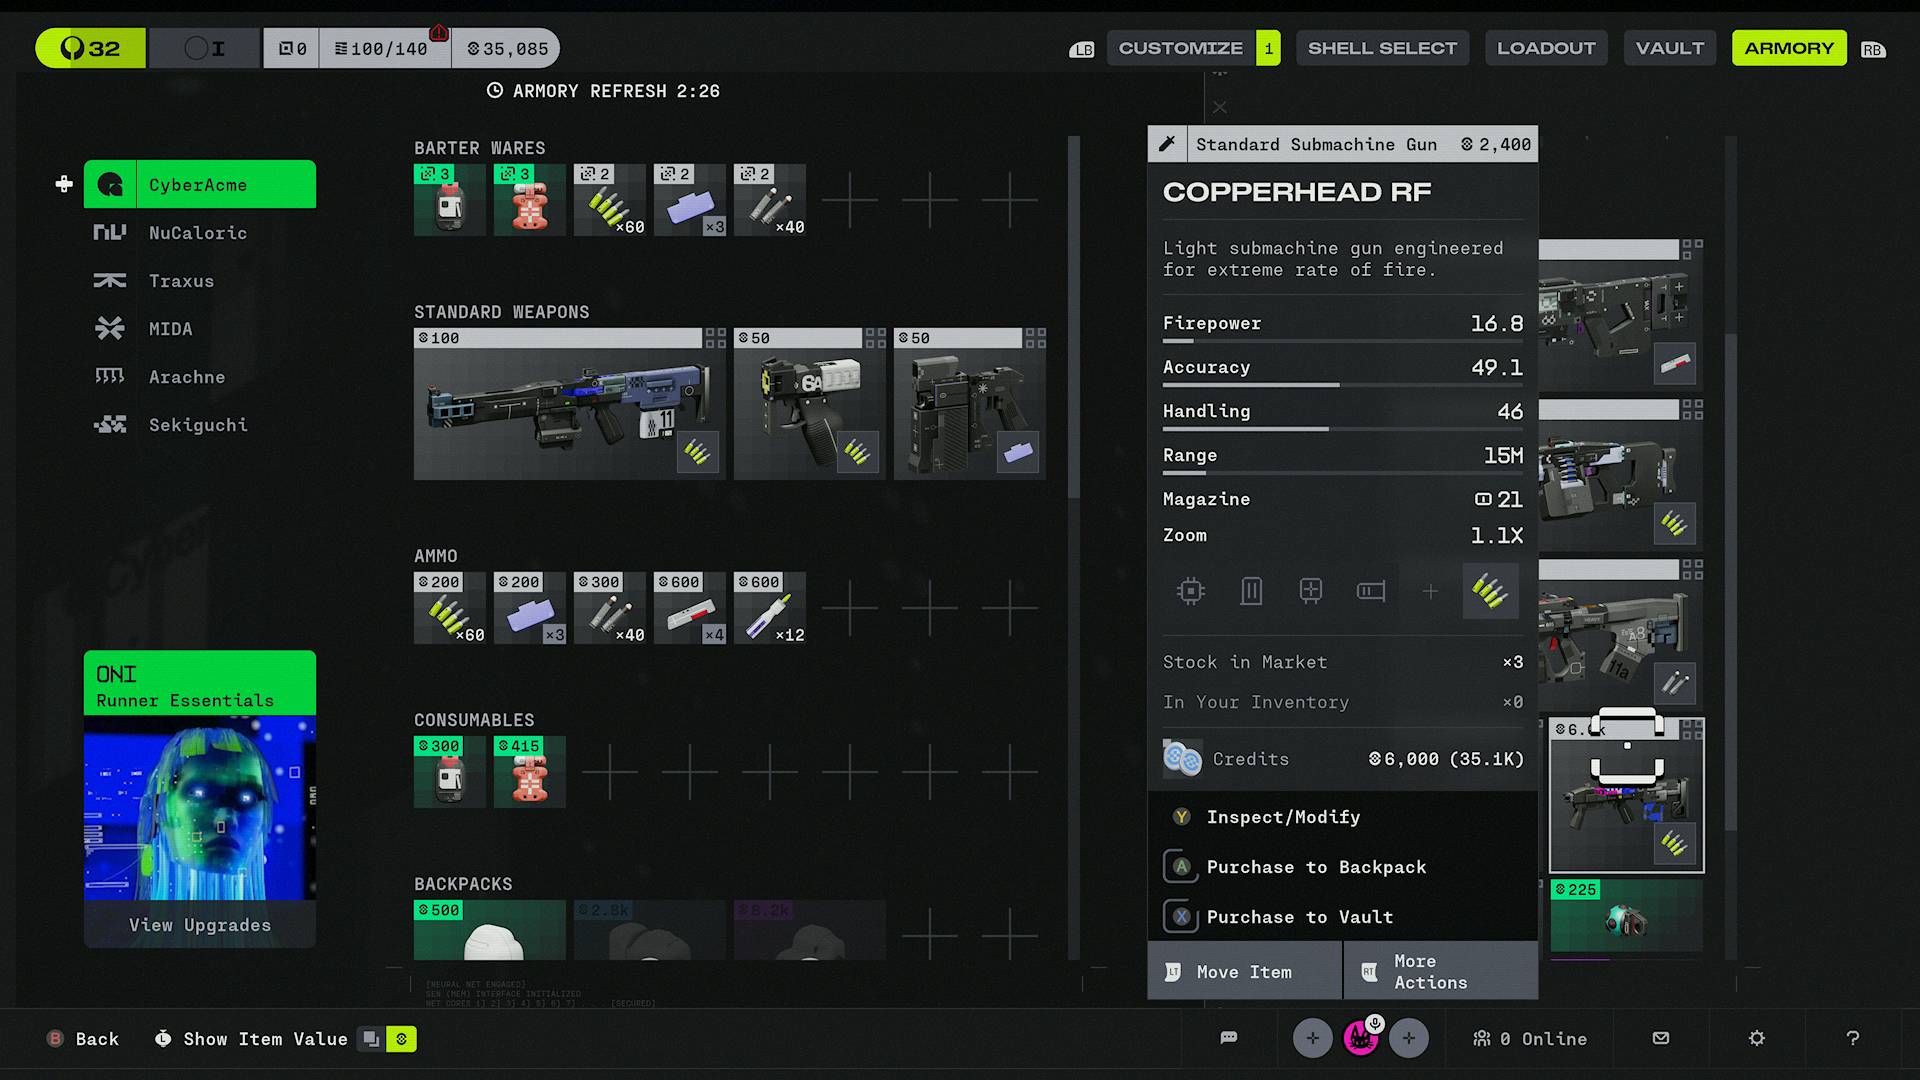Viewport: 1920px width, 1080px height.
Task: Click the magazine mod slot icon
Action: 1251,591
